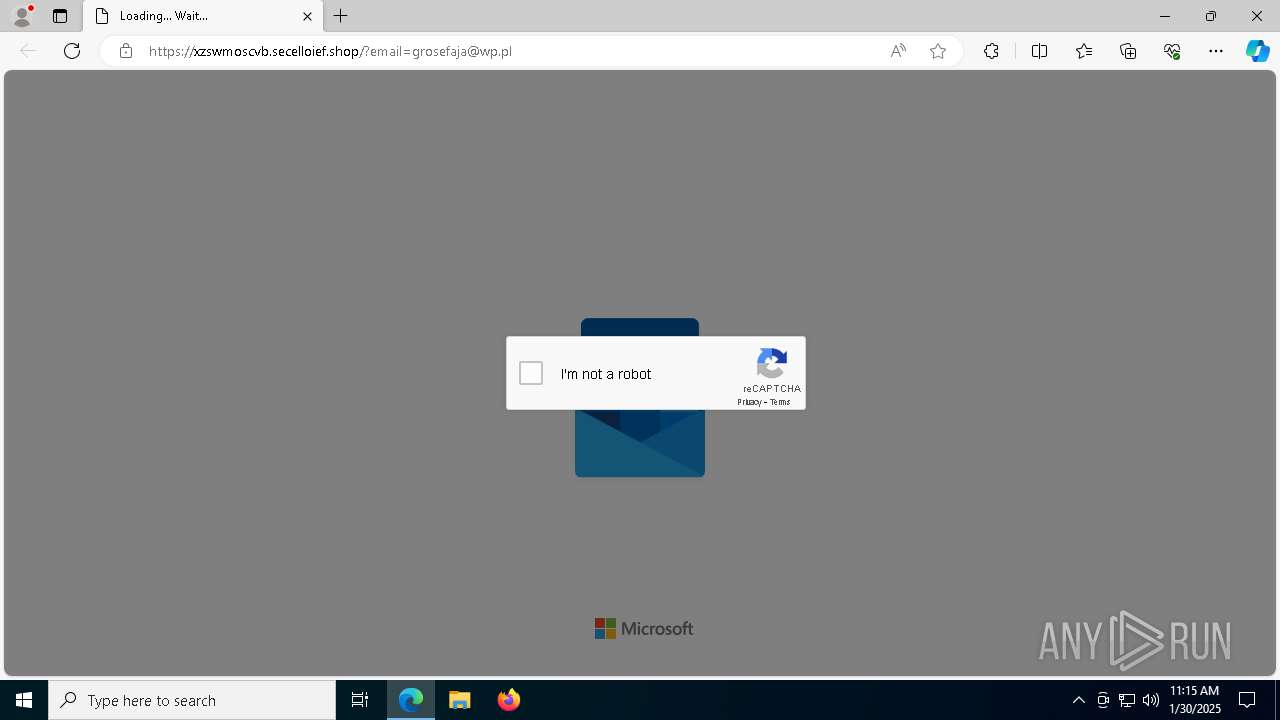Open the user profile icon
The width and height of the screenshot is (1280, 720).
[22, 16]
